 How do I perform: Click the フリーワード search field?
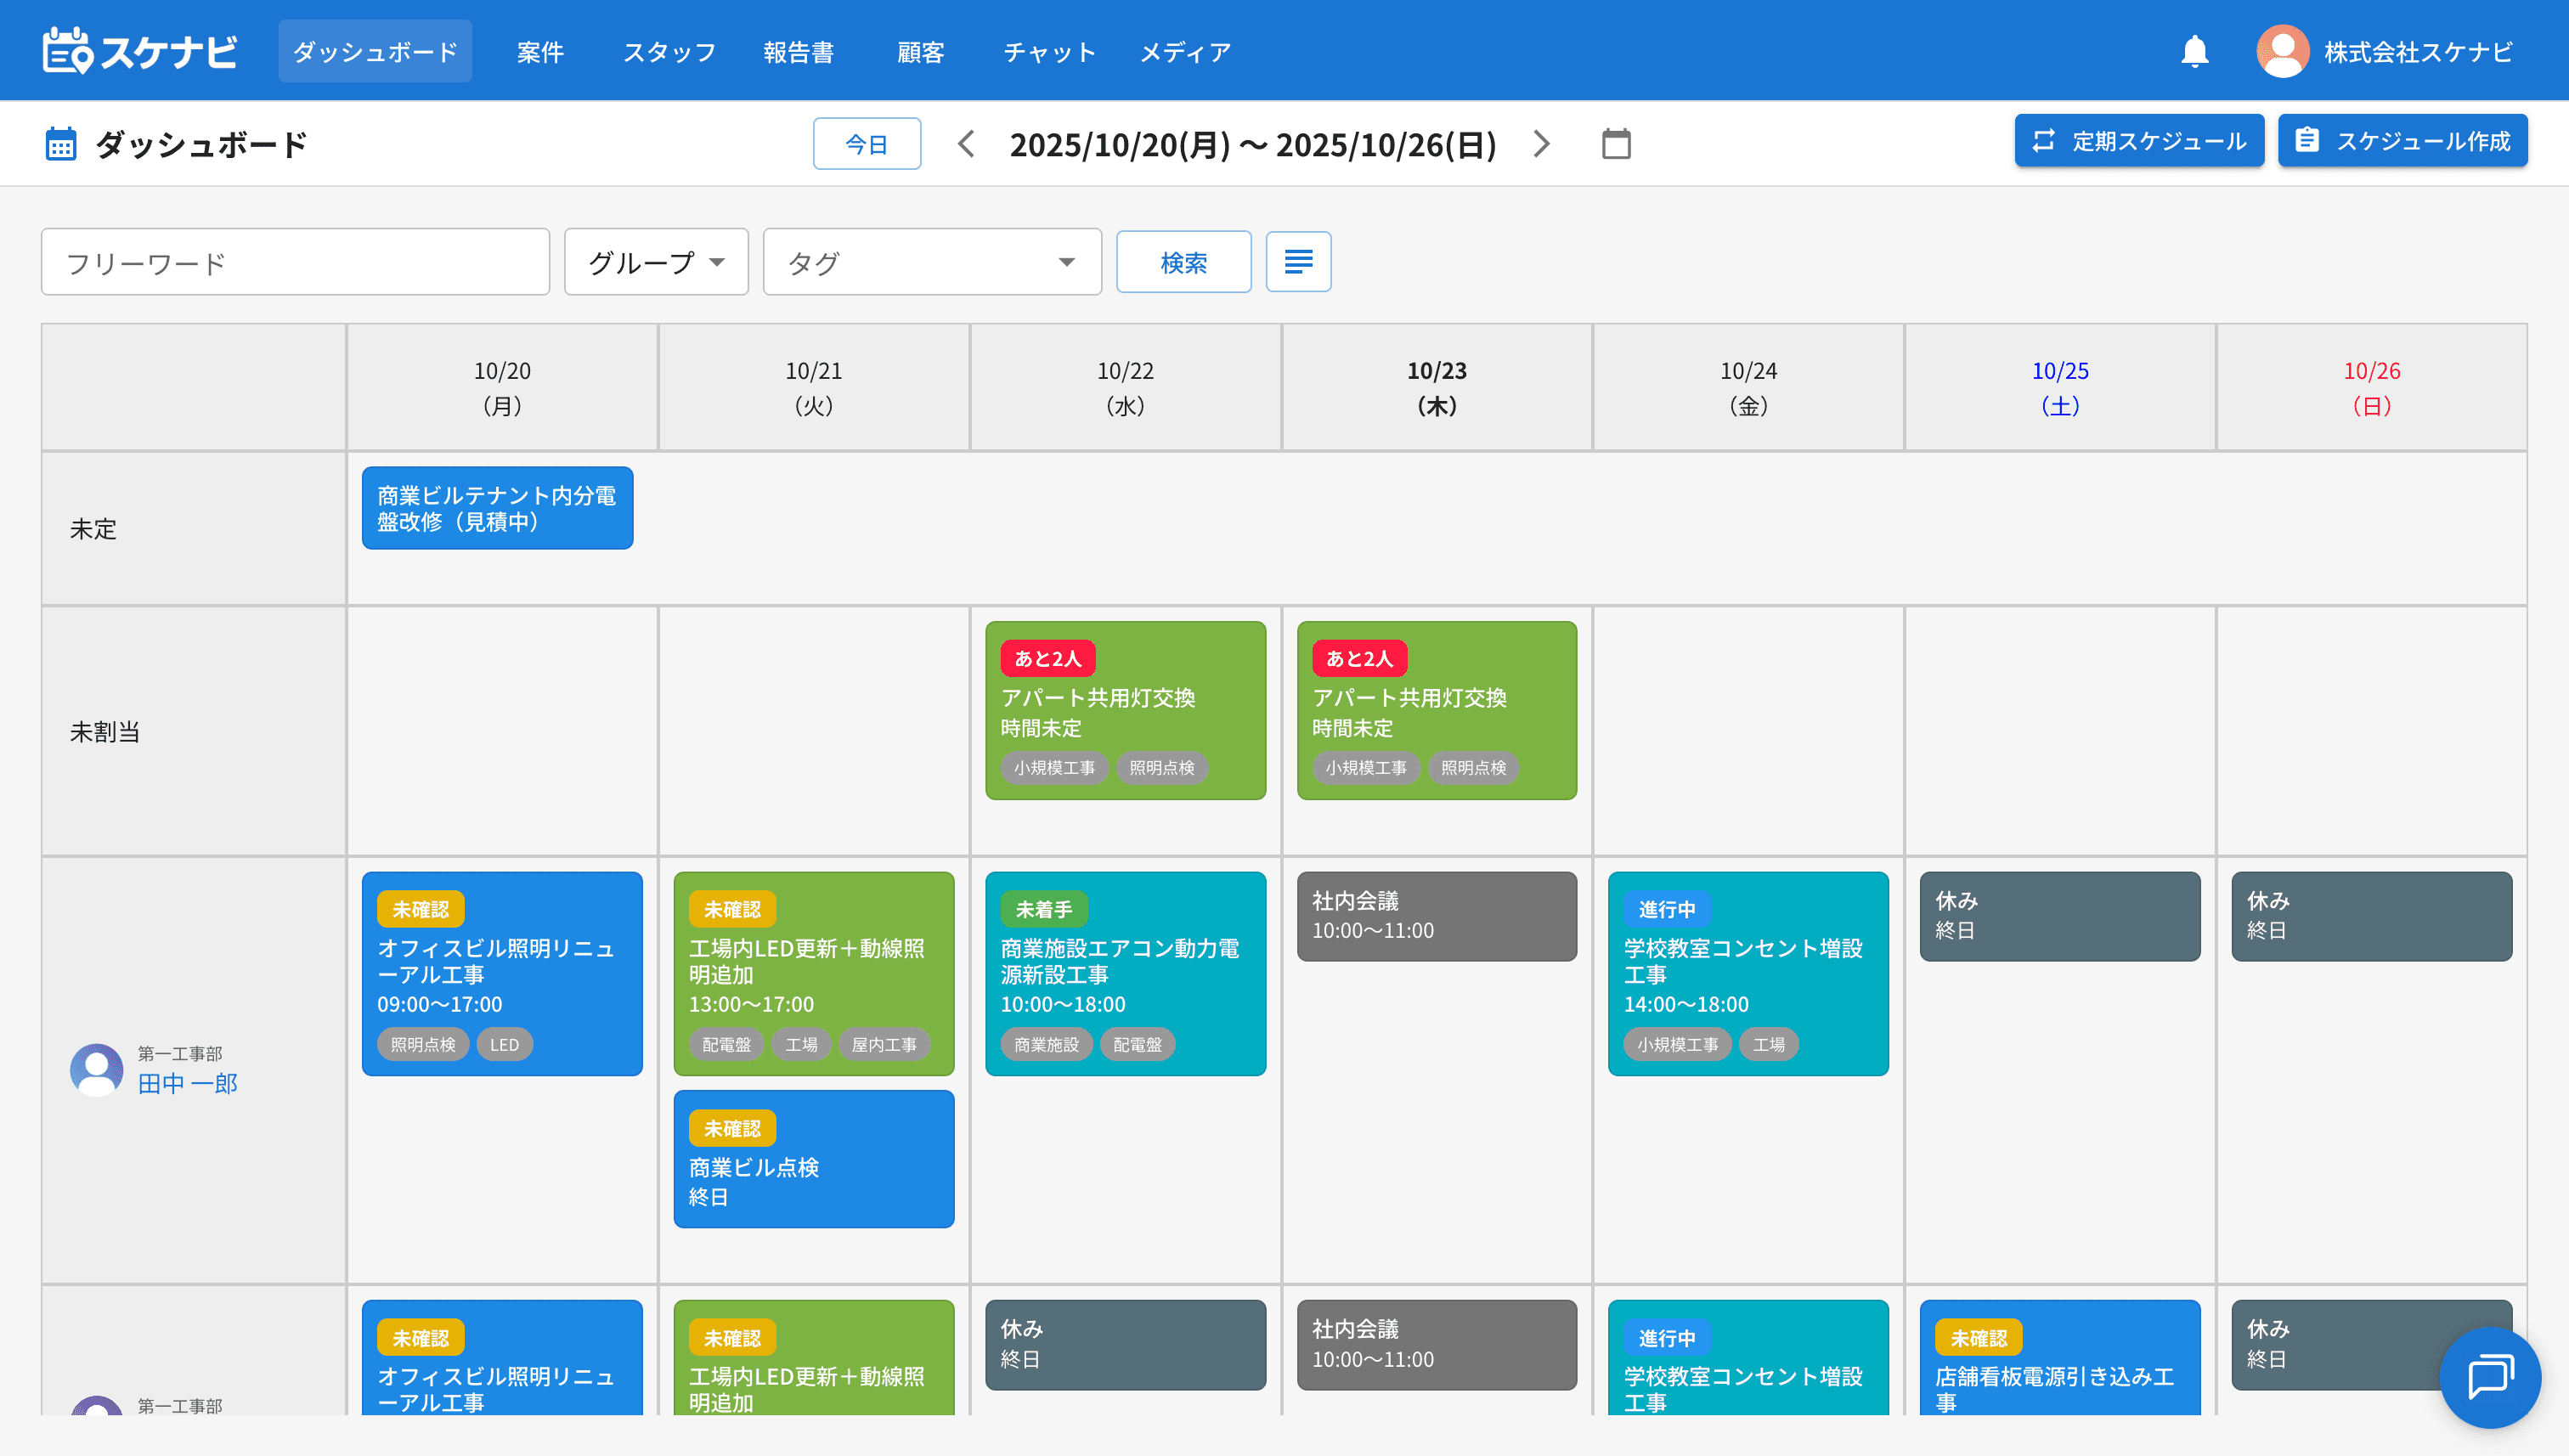[x=295, y=262]
